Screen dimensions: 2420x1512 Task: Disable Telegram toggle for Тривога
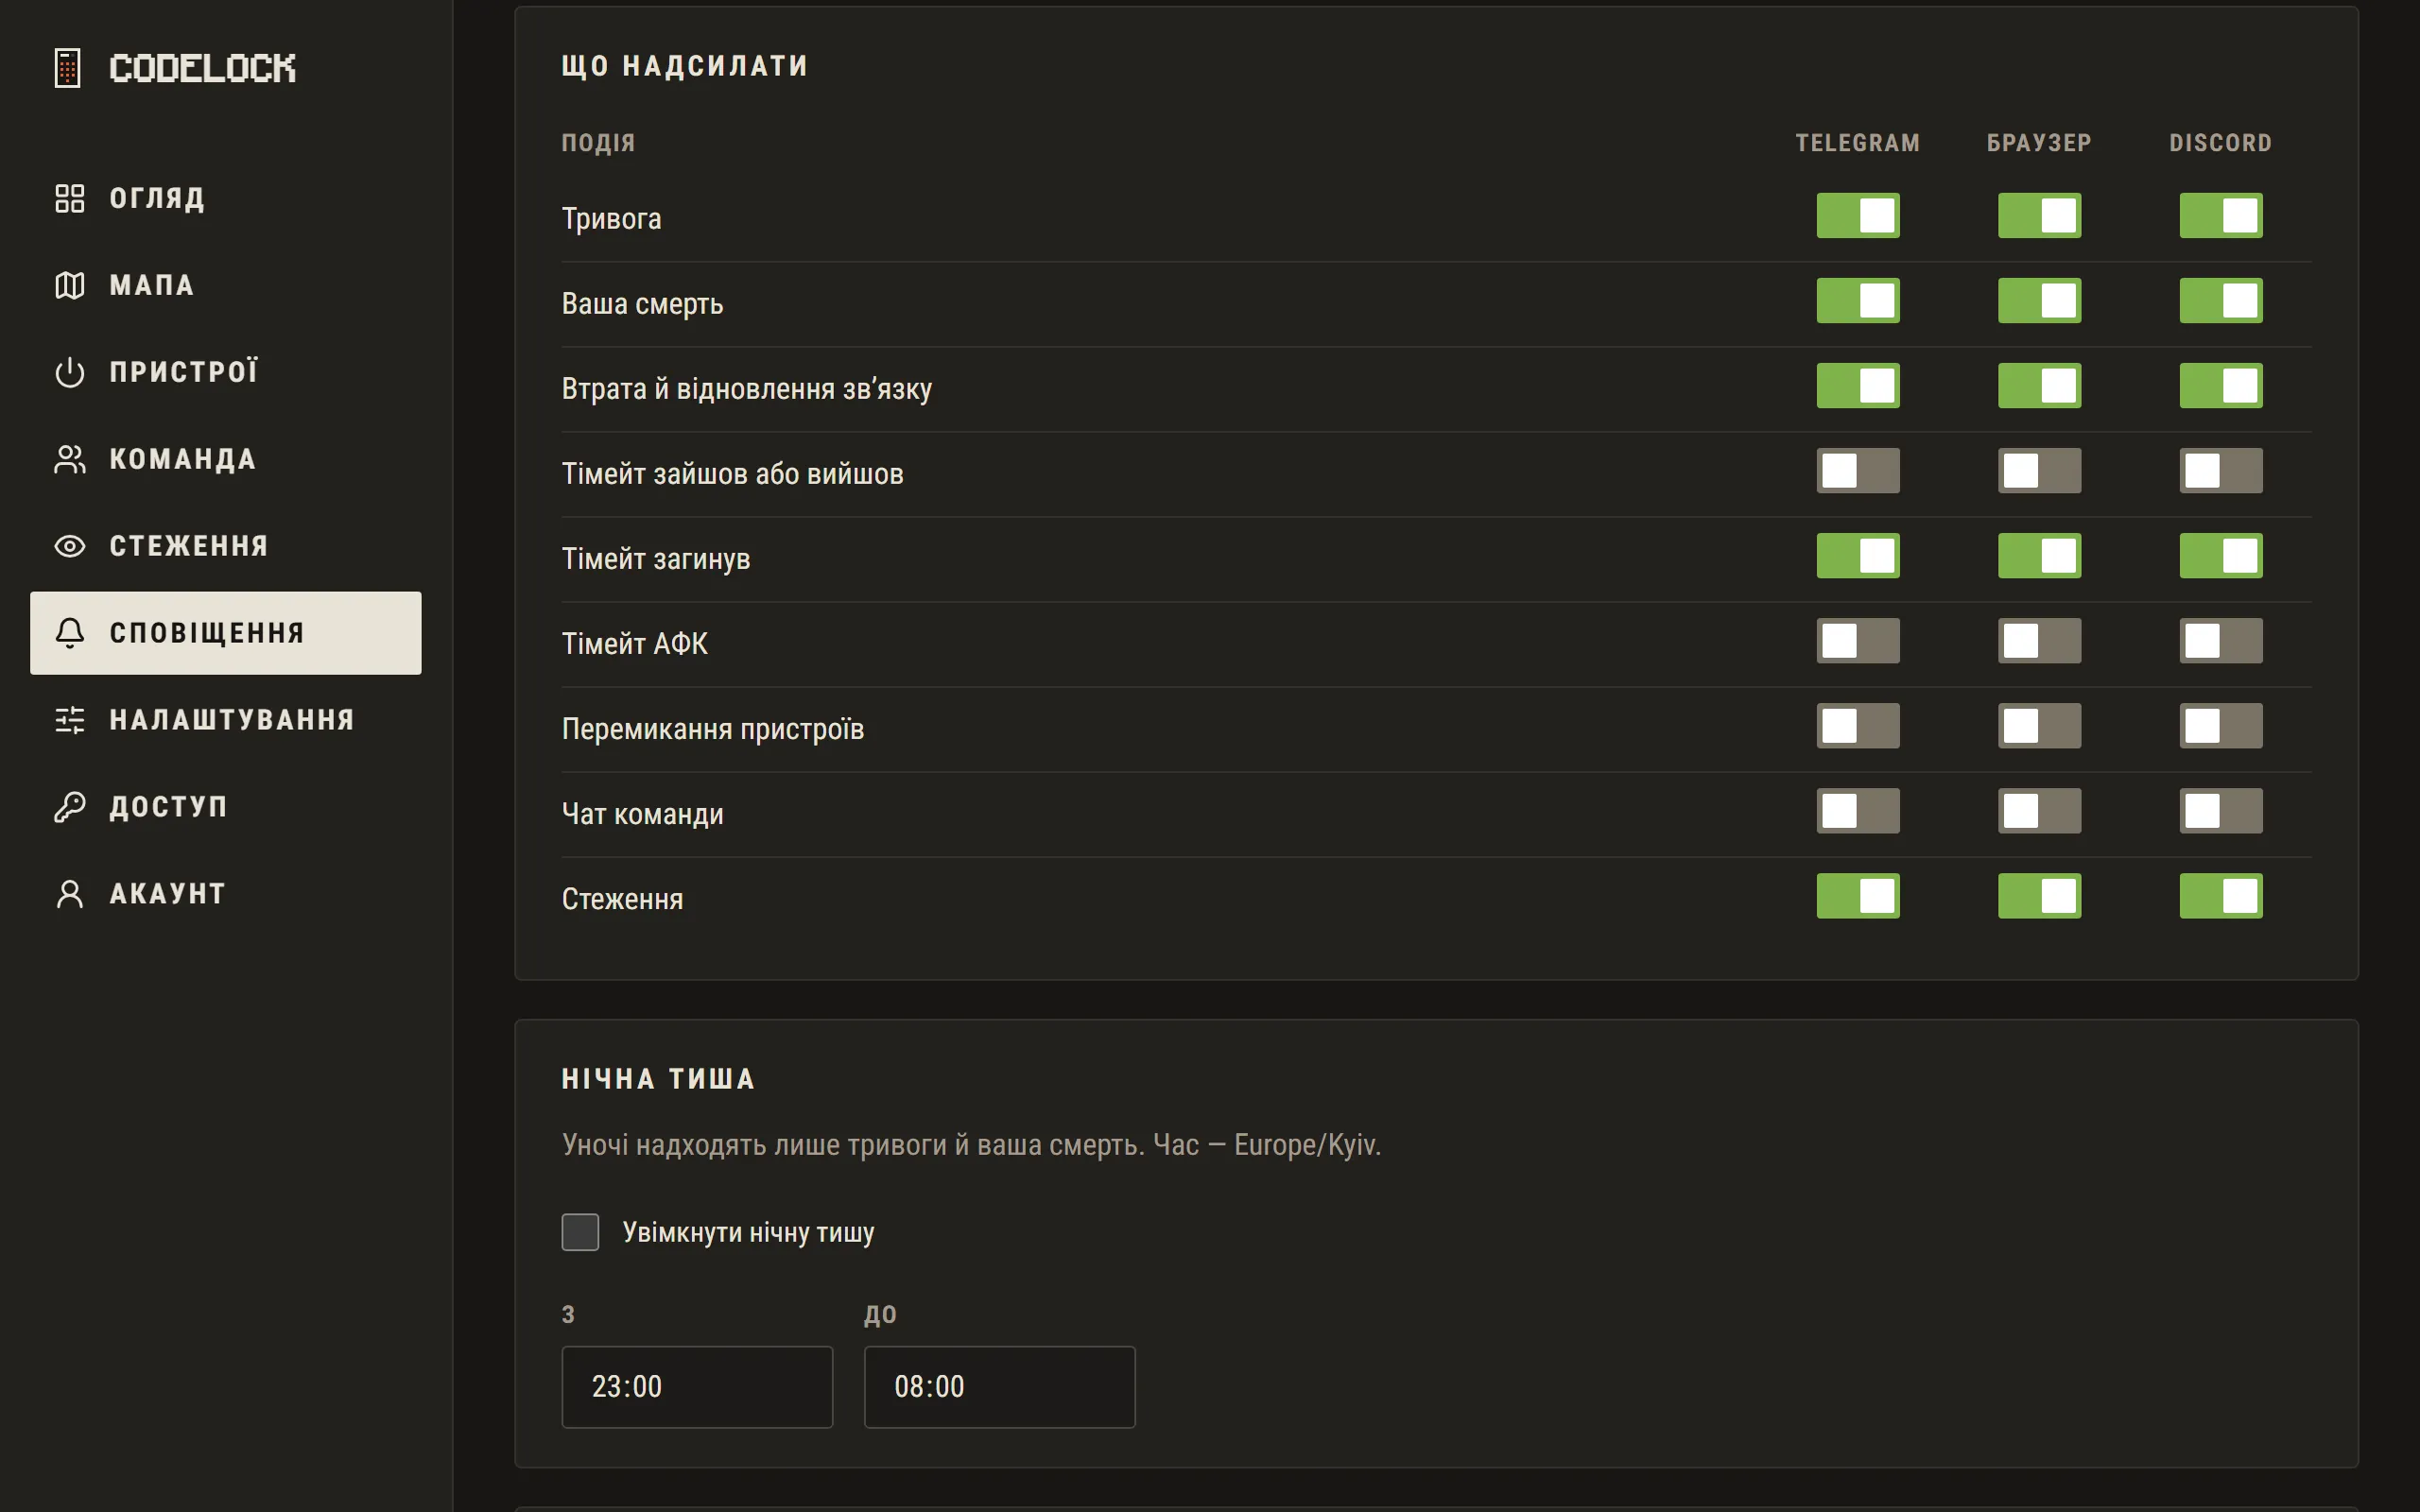pyautogui.click(x=1858, y=215)
